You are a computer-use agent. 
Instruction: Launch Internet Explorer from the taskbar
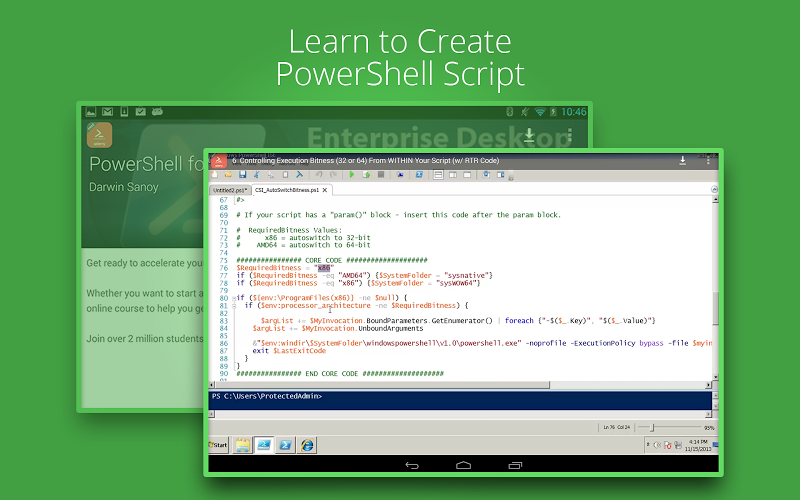(x=307, y=445)
